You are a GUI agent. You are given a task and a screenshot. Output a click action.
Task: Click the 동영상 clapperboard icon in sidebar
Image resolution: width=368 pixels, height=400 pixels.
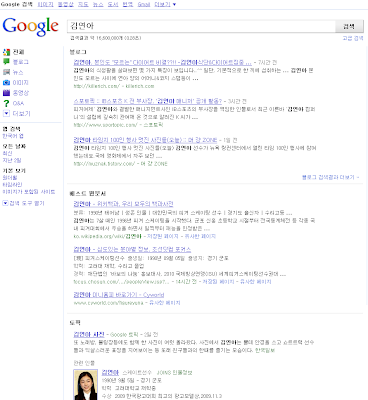6,93
